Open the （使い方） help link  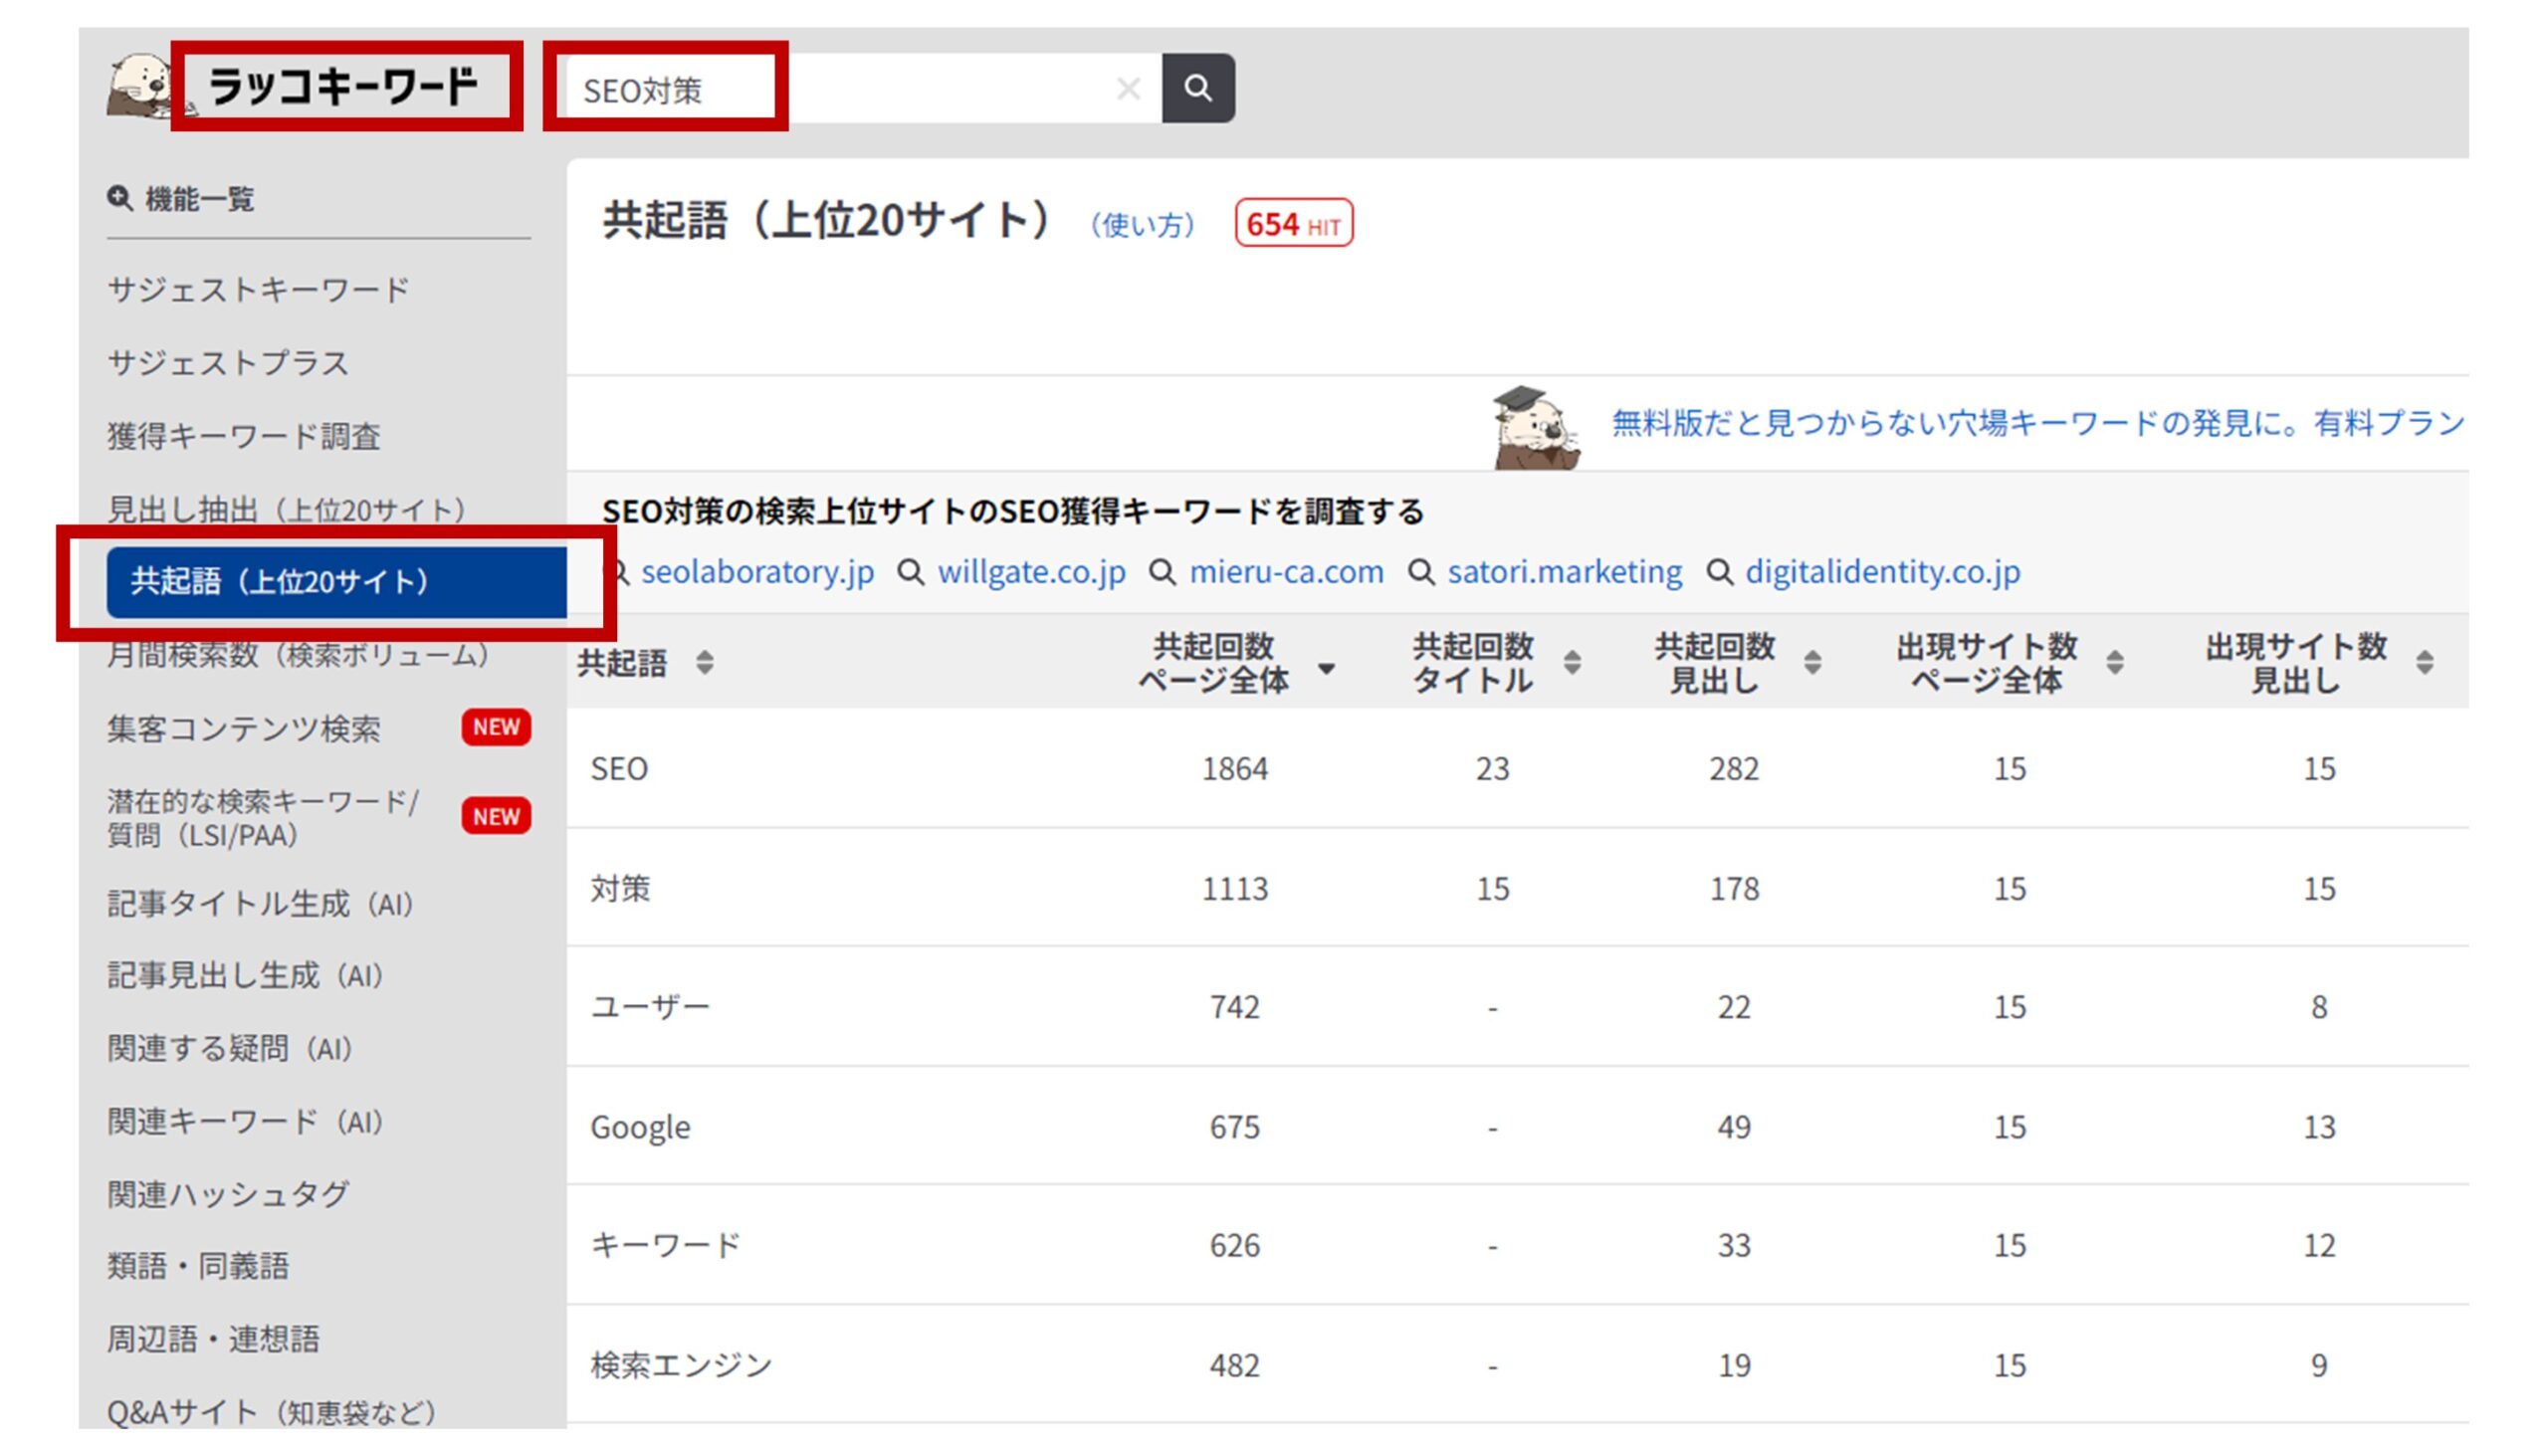pyautogui.click(x=1143, y=225)
